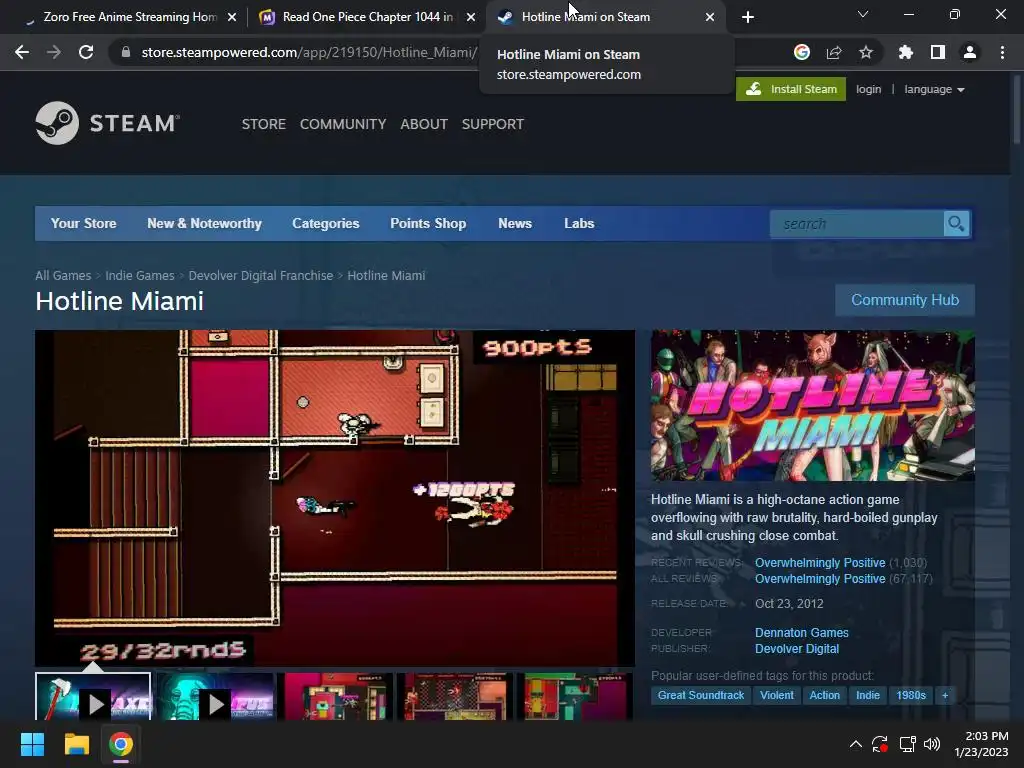Close the One Piece Chapter 1044 tab
Screen dimensions: 1024x768
click(471, 17)
